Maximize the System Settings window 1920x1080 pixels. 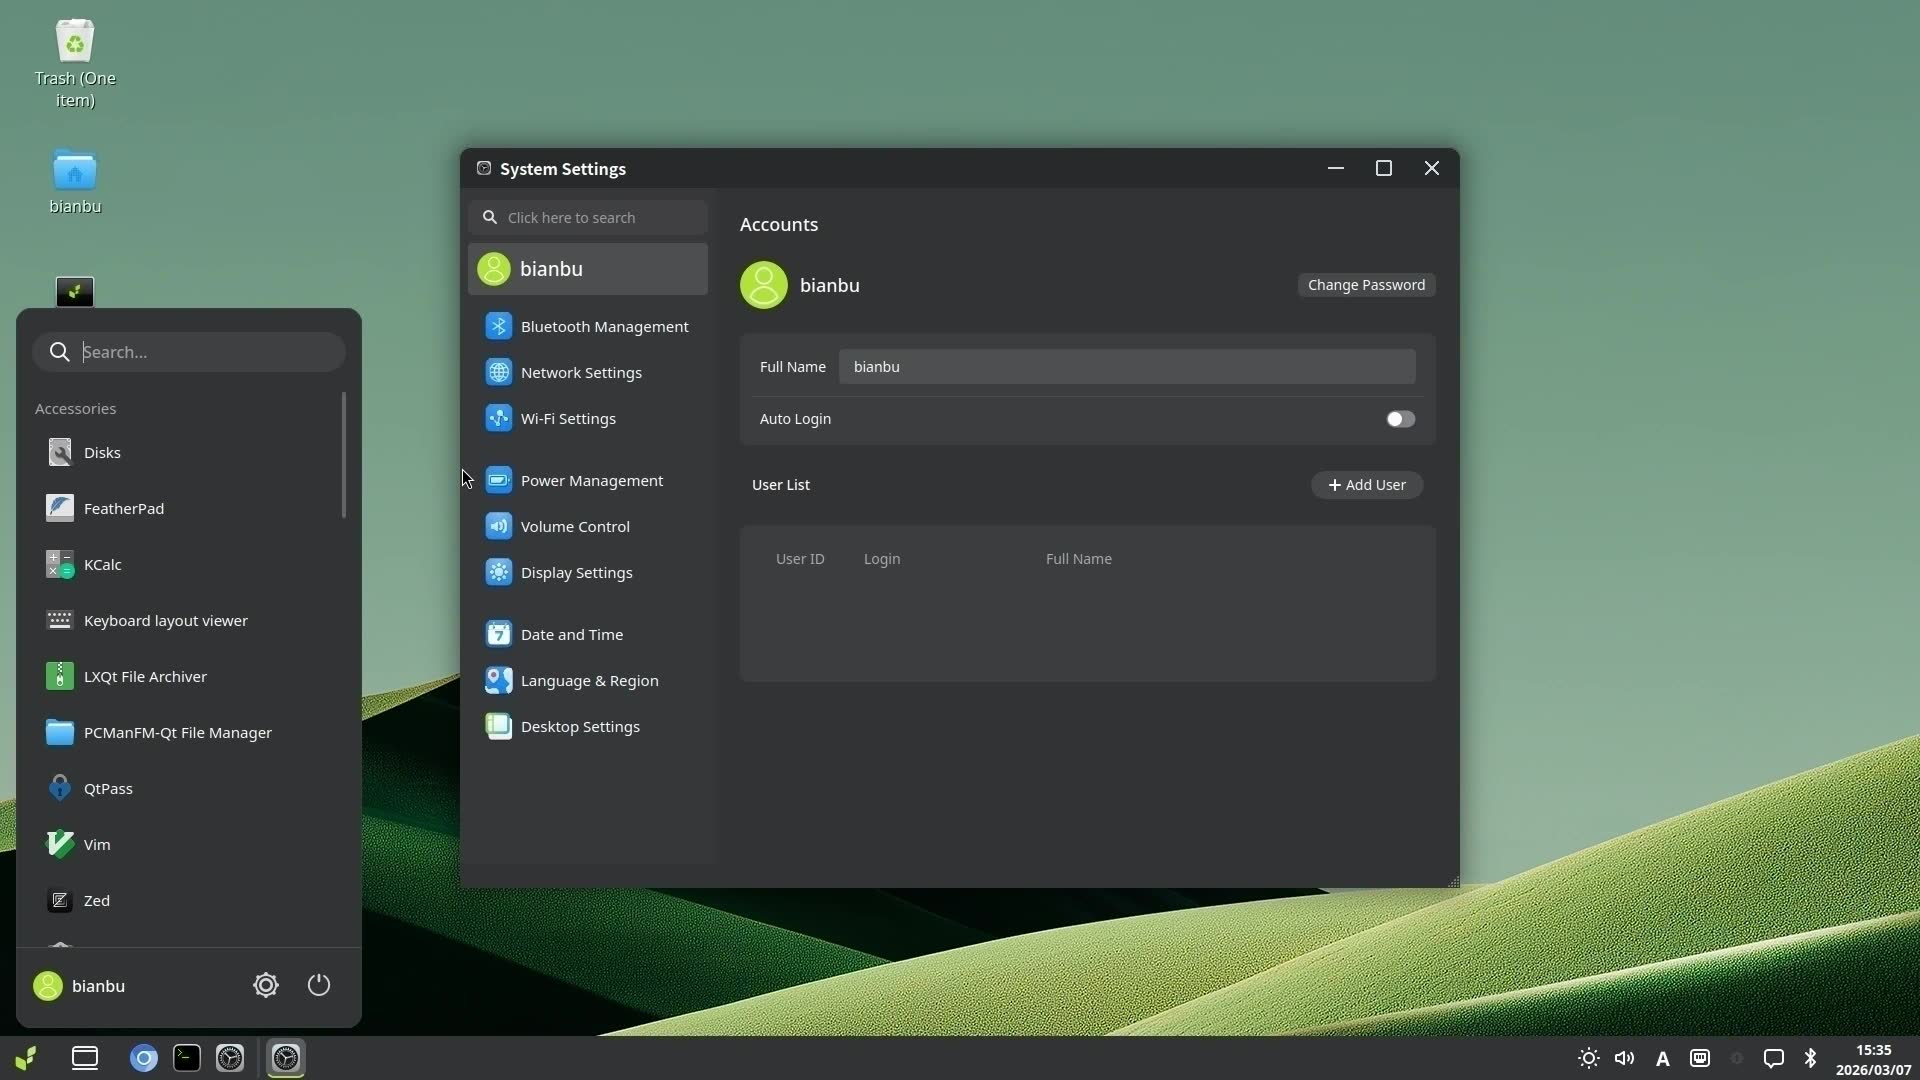[1384, 168]
